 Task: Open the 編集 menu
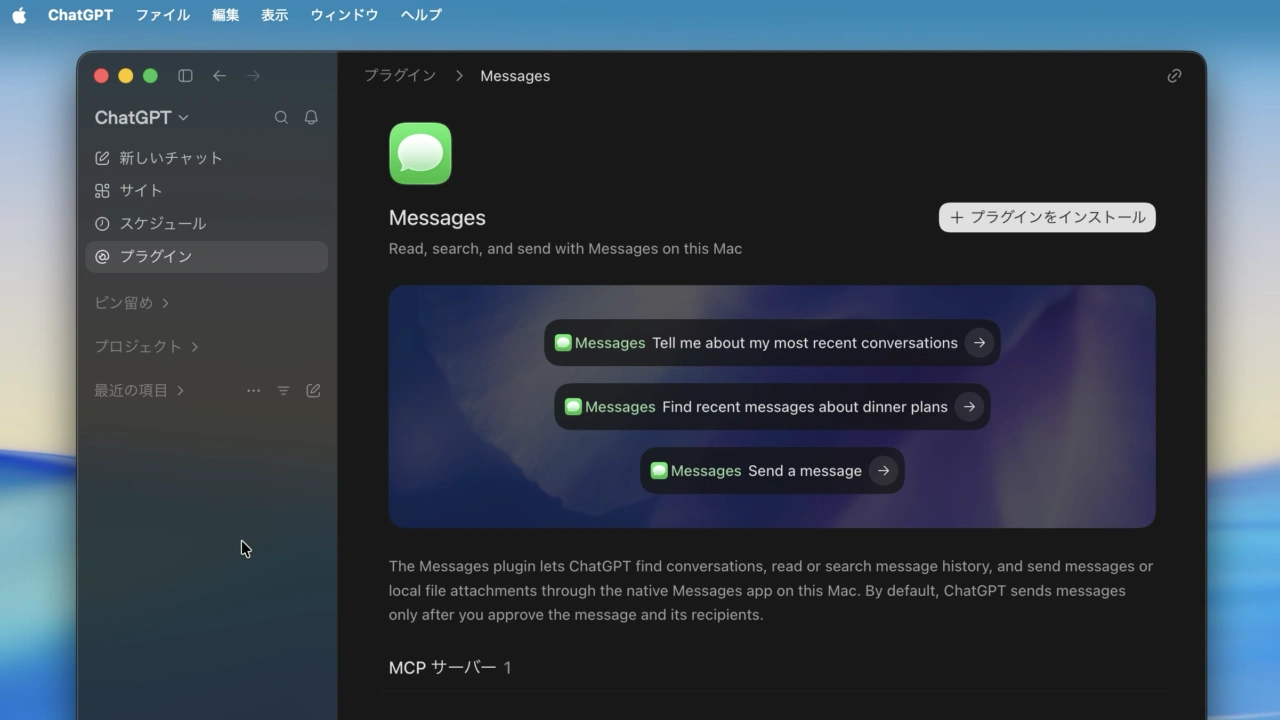[x=226, y=15]
